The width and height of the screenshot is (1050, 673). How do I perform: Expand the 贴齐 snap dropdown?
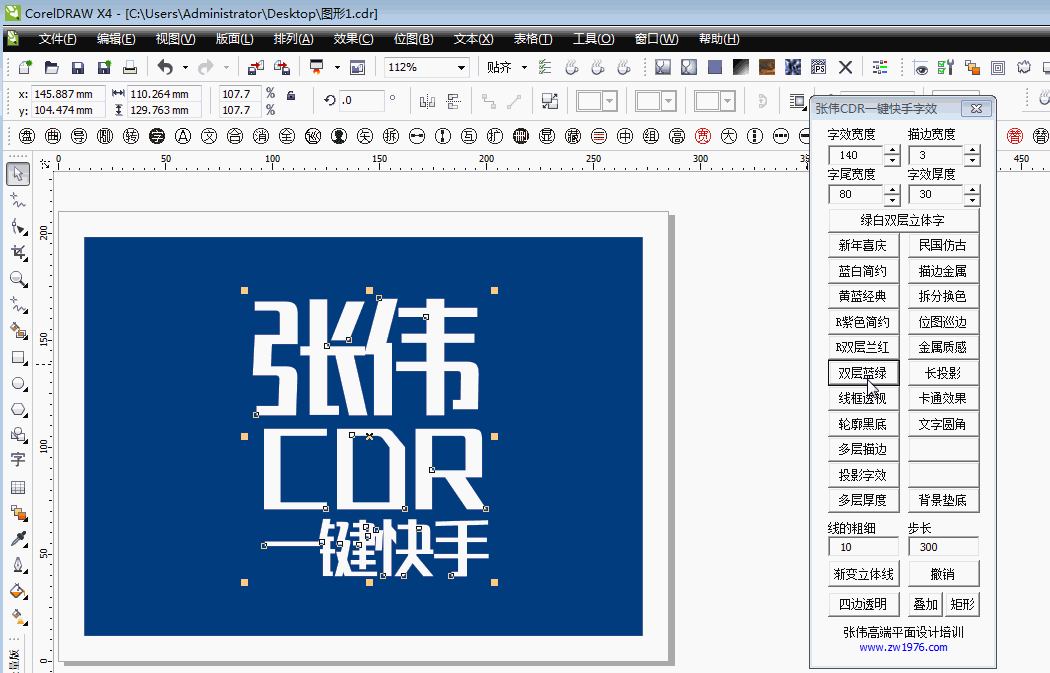point(524,68)
